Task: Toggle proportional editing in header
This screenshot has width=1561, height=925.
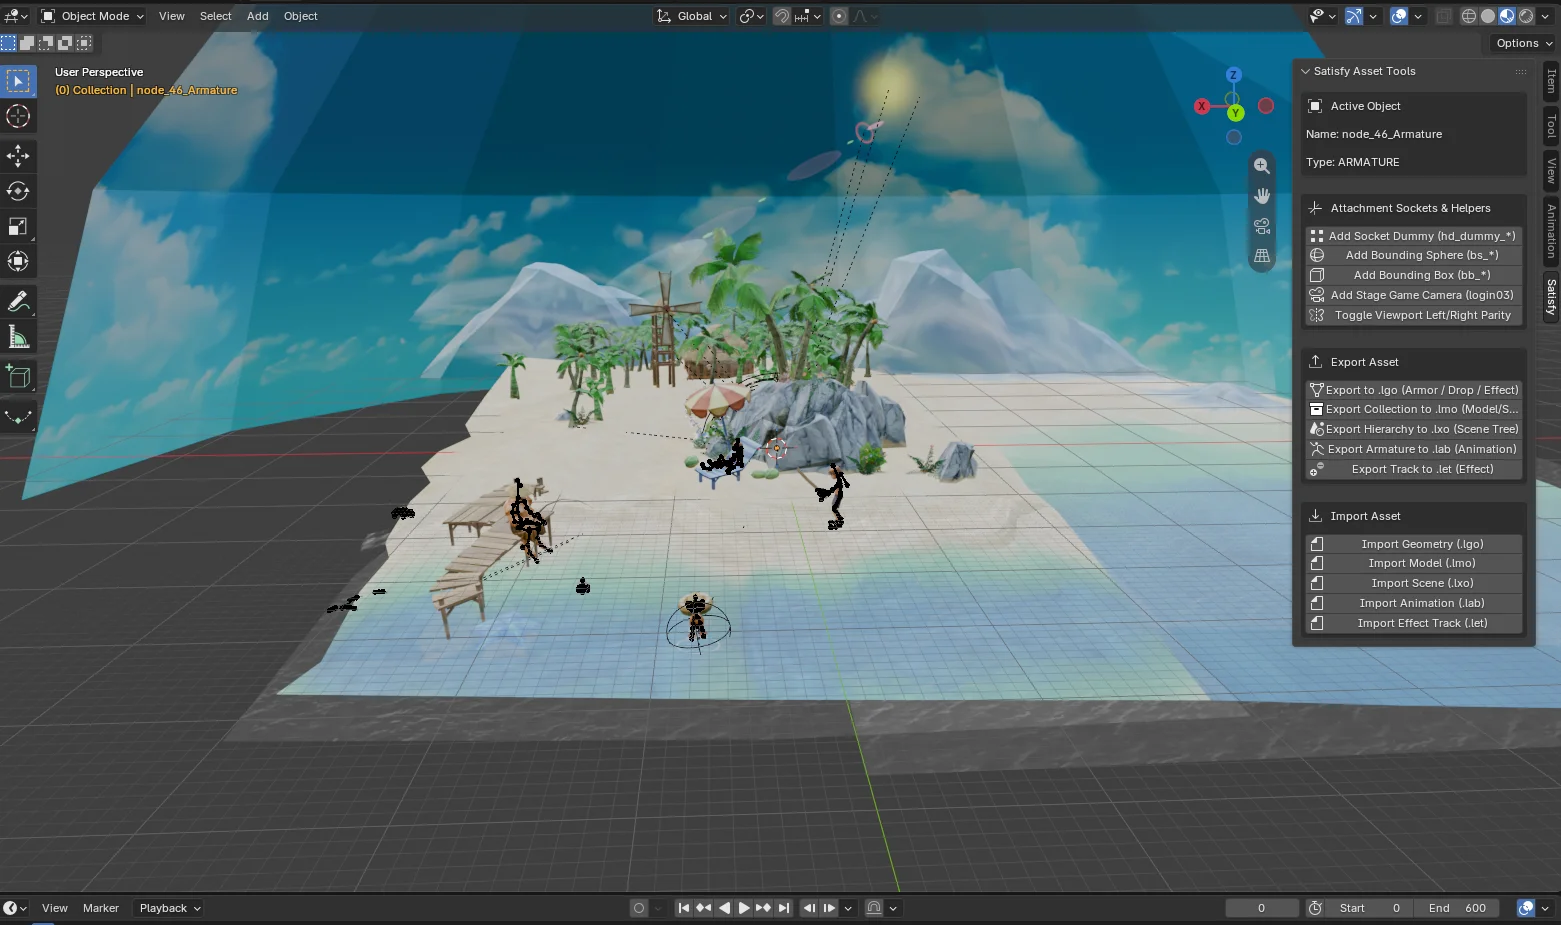Action: [839, 16]
